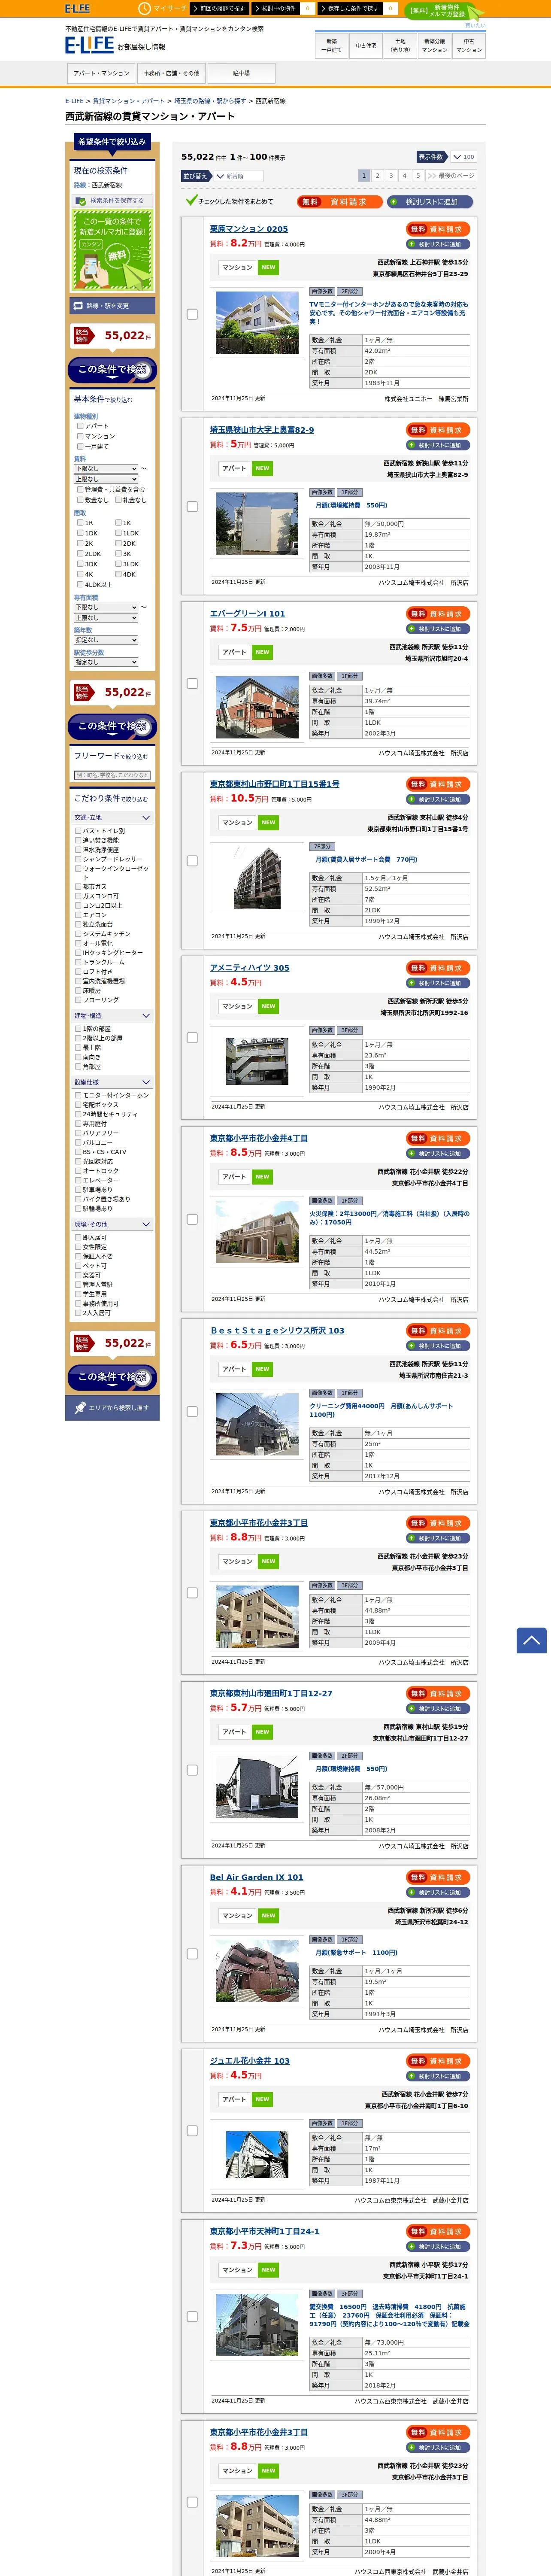Screen dimensions: 551x2576
Task: Tick the バス・トイレ別 checkbox
Action: (78, 831)
